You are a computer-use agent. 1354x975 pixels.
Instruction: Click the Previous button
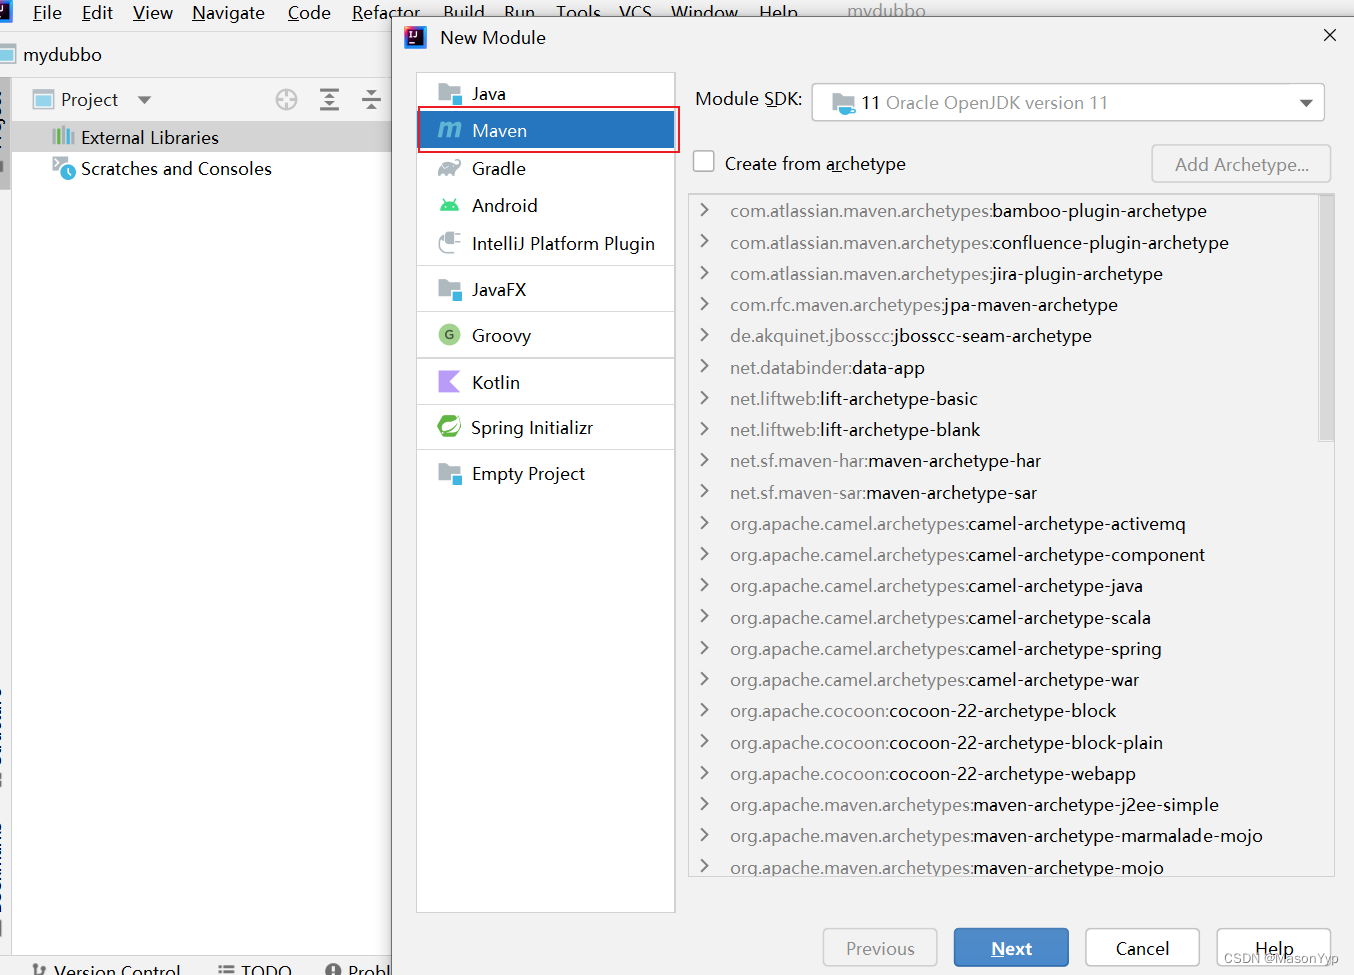880,948
